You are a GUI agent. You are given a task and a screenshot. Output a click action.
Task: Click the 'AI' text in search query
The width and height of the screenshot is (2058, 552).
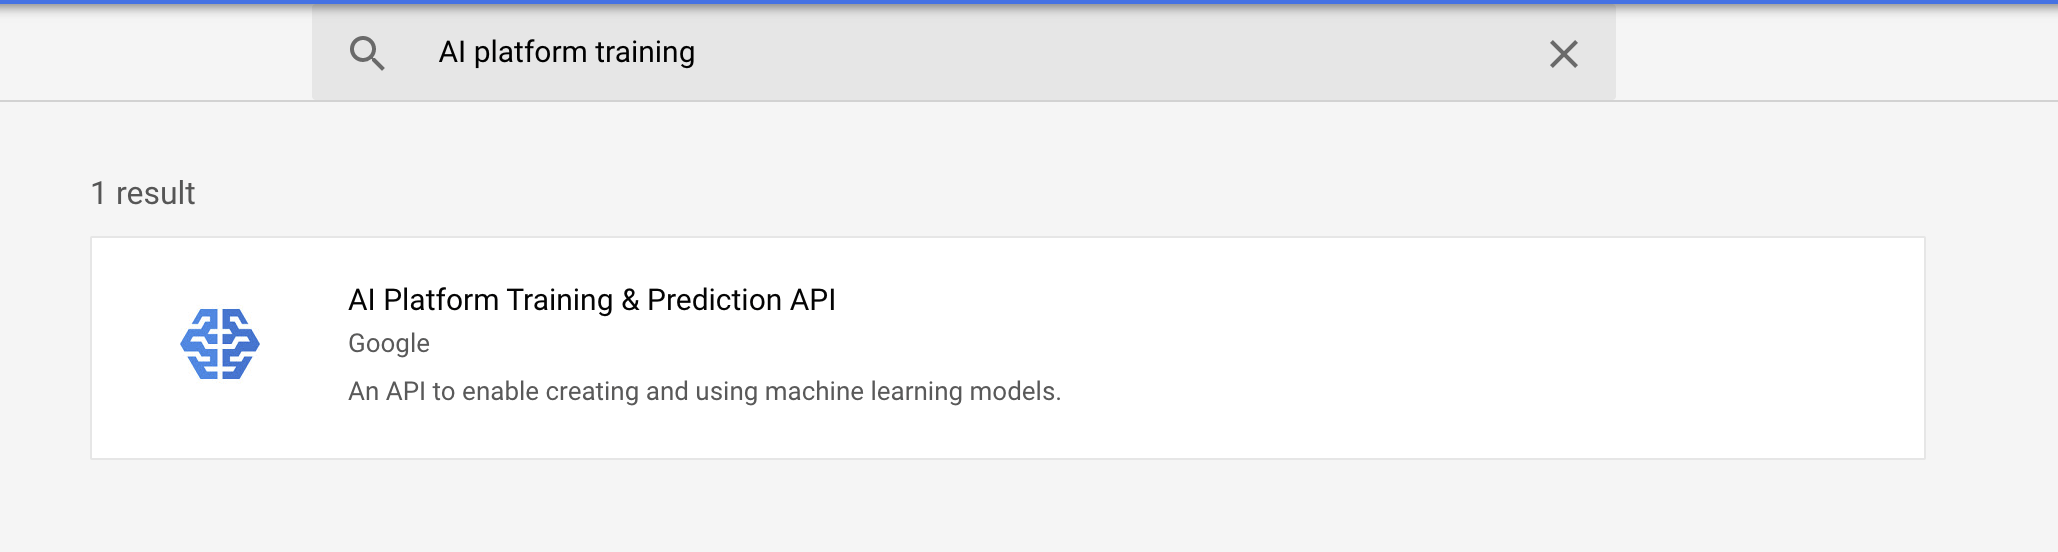[452, 52]
